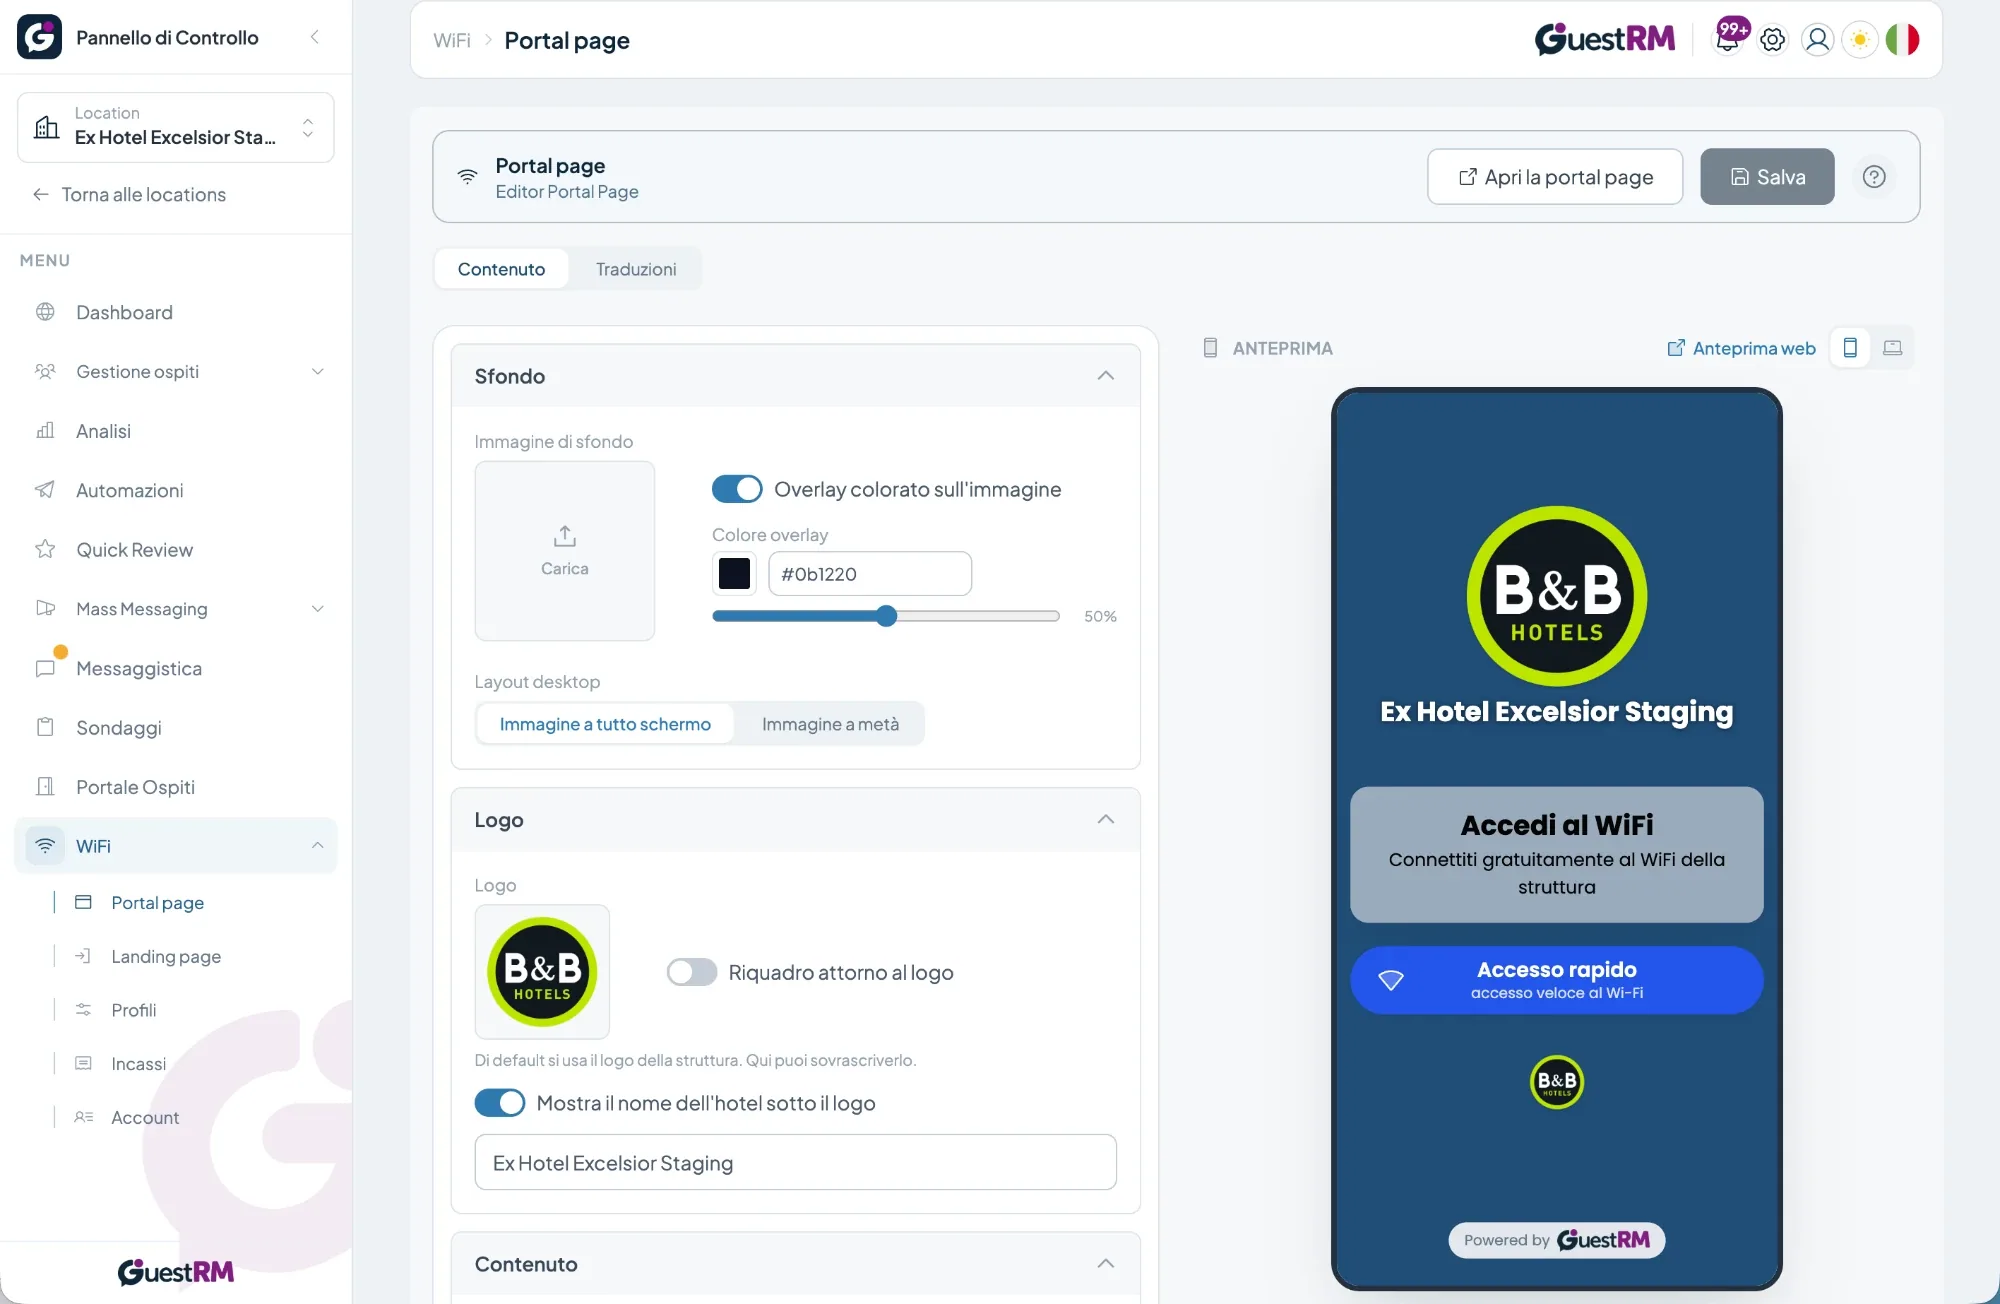Open Landing page under WiFi
Image resolution: width=2000 pixels, height=1304 pixels.
coord(166,956)
